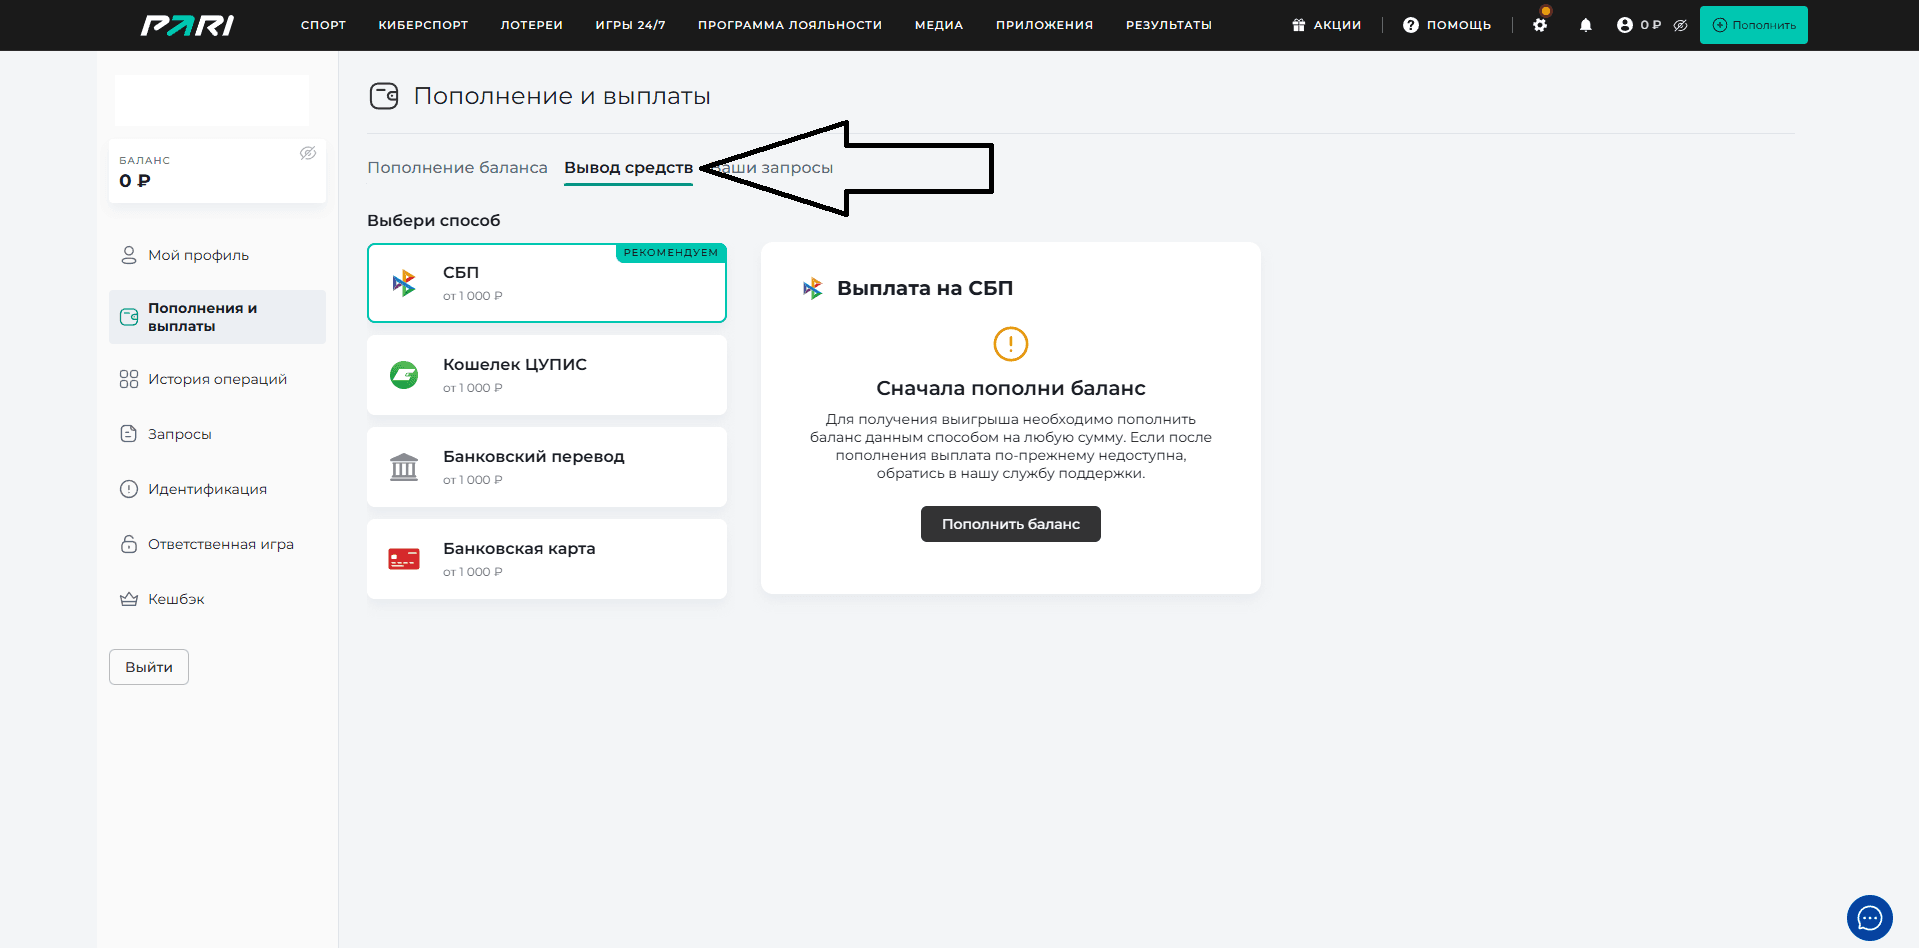Image resolution: width=1919 pixels, height=948 pixels.
Task: Open the support chat bubble
Action: tap(1870, 918)
